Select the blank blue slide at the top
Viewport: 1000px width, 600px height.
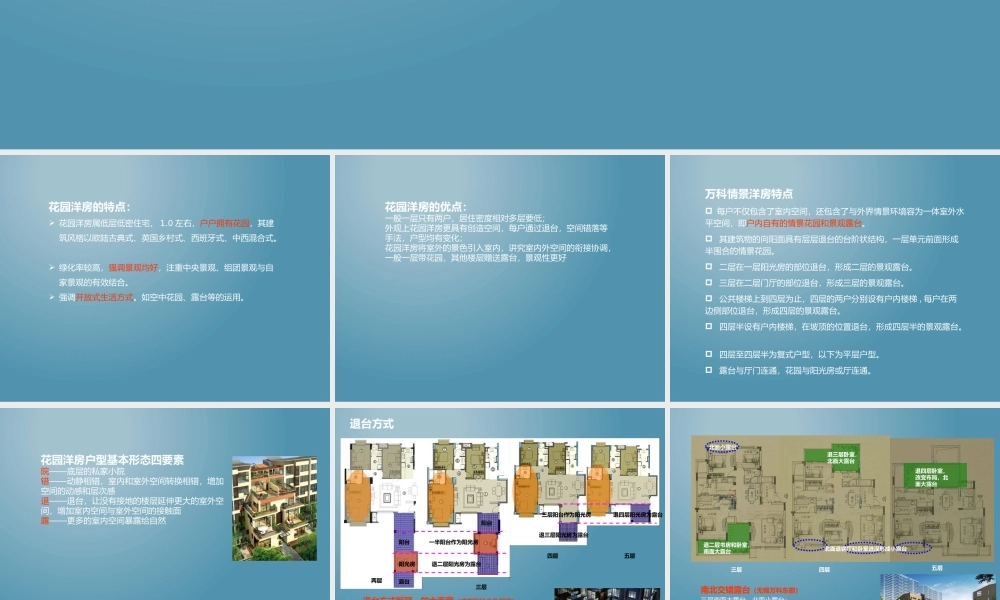click(x=500, y=74)
